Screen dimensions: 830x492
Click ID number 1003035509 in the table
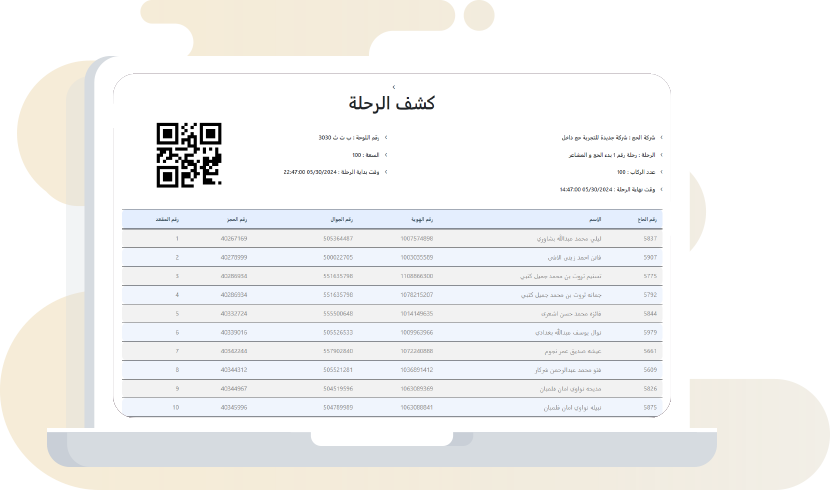pyautogui.click(x=416, y=257)
